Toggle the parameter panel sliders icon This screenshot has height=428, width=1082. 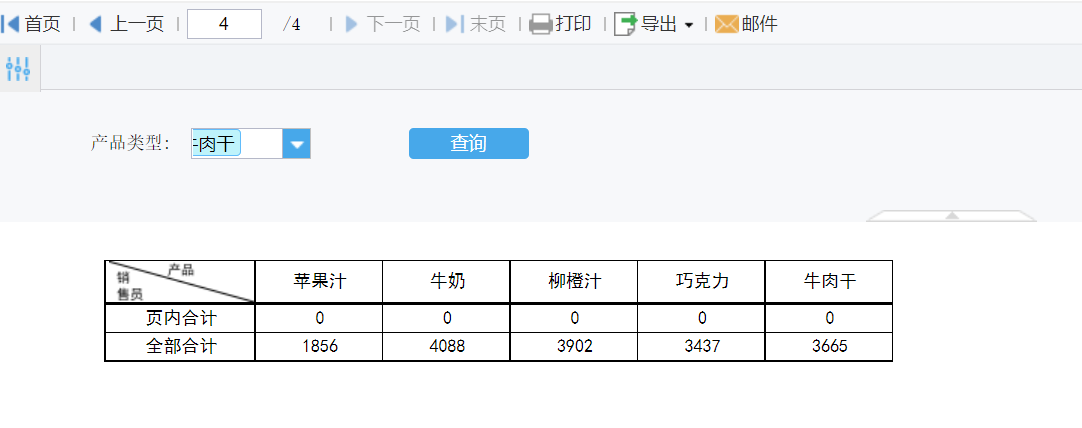[18, 68]
